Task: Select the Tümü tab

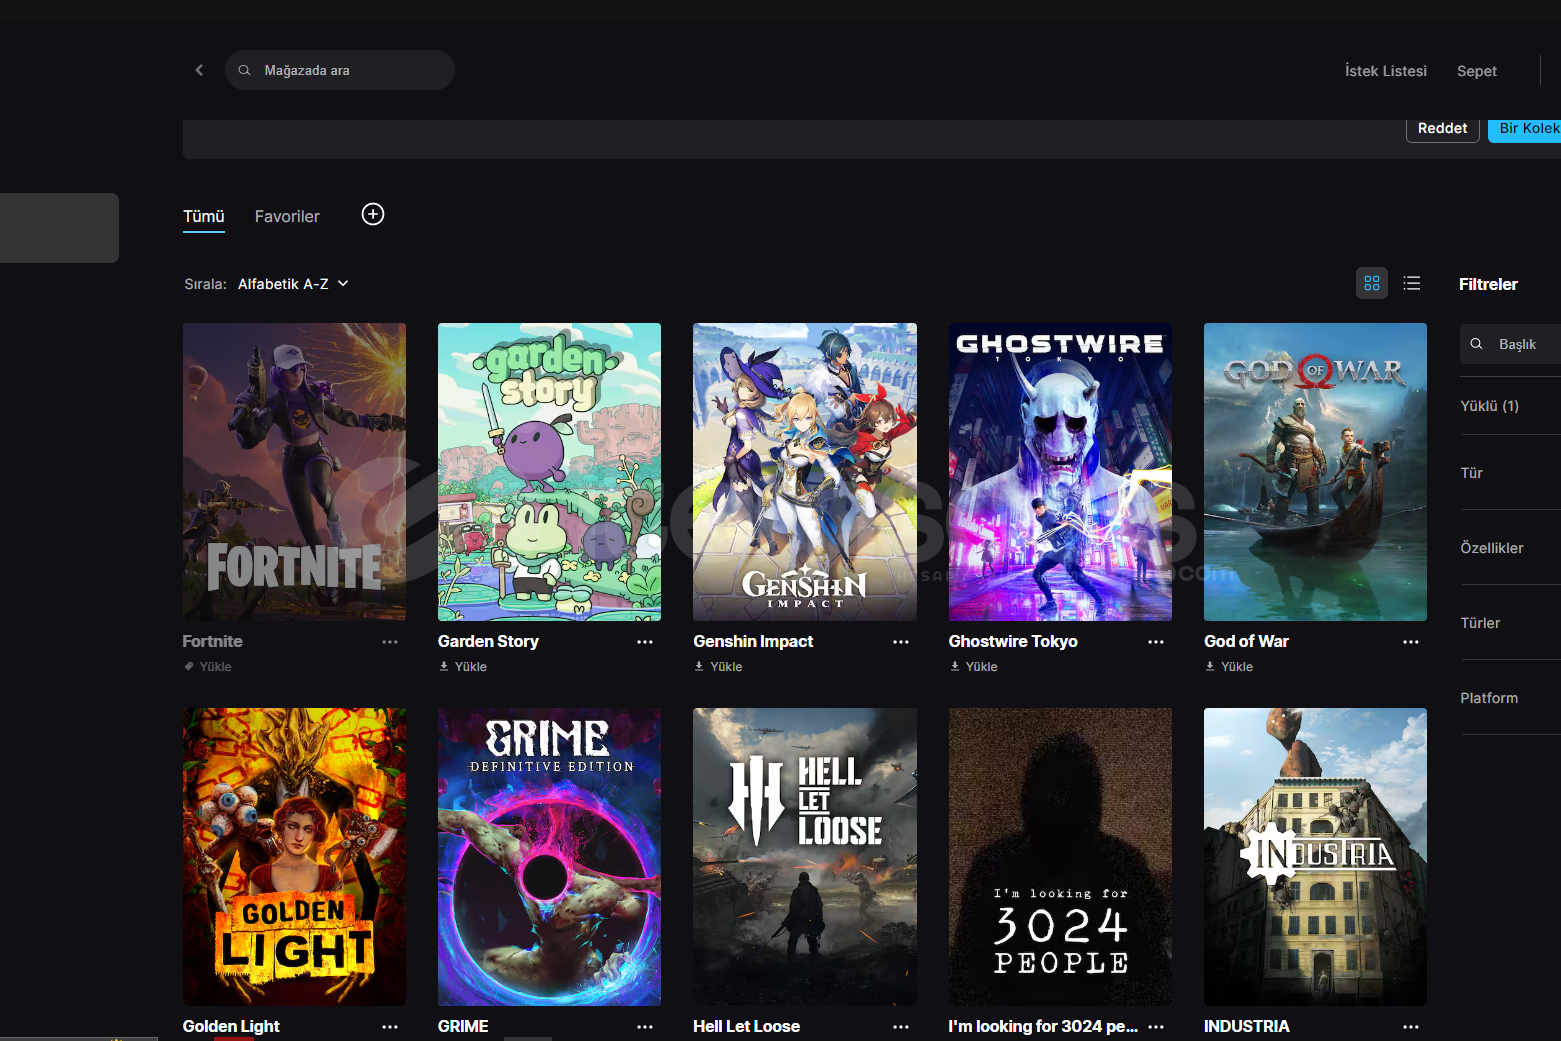Action: [204, 216]
